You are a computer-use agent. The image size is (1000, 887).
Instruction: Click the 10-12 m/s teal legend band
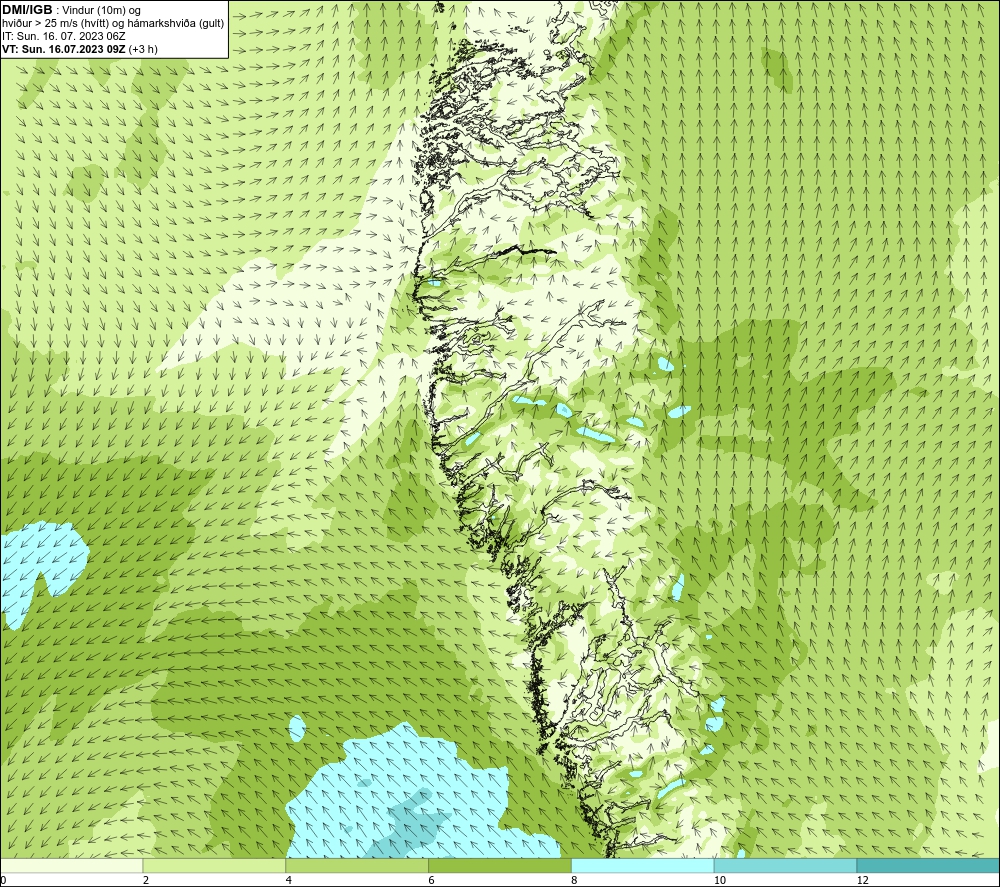point(785,865)
